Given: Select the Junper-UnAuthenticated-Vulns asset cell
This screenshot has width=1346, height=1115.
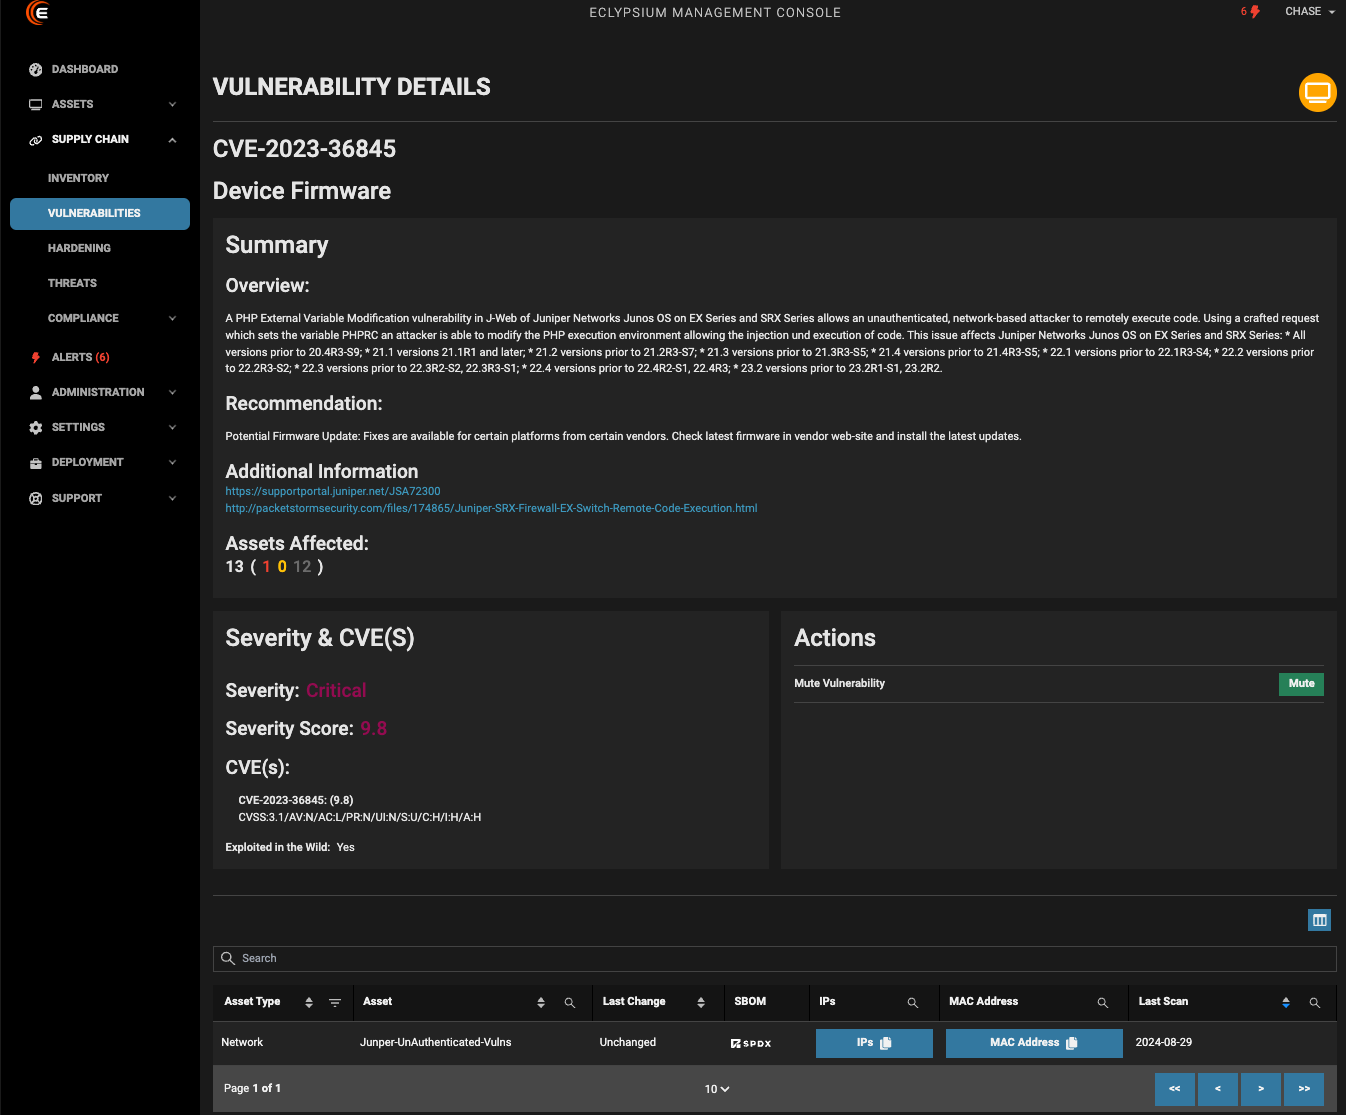Looking at the screenshot, I should click(x=435, y=1043).
